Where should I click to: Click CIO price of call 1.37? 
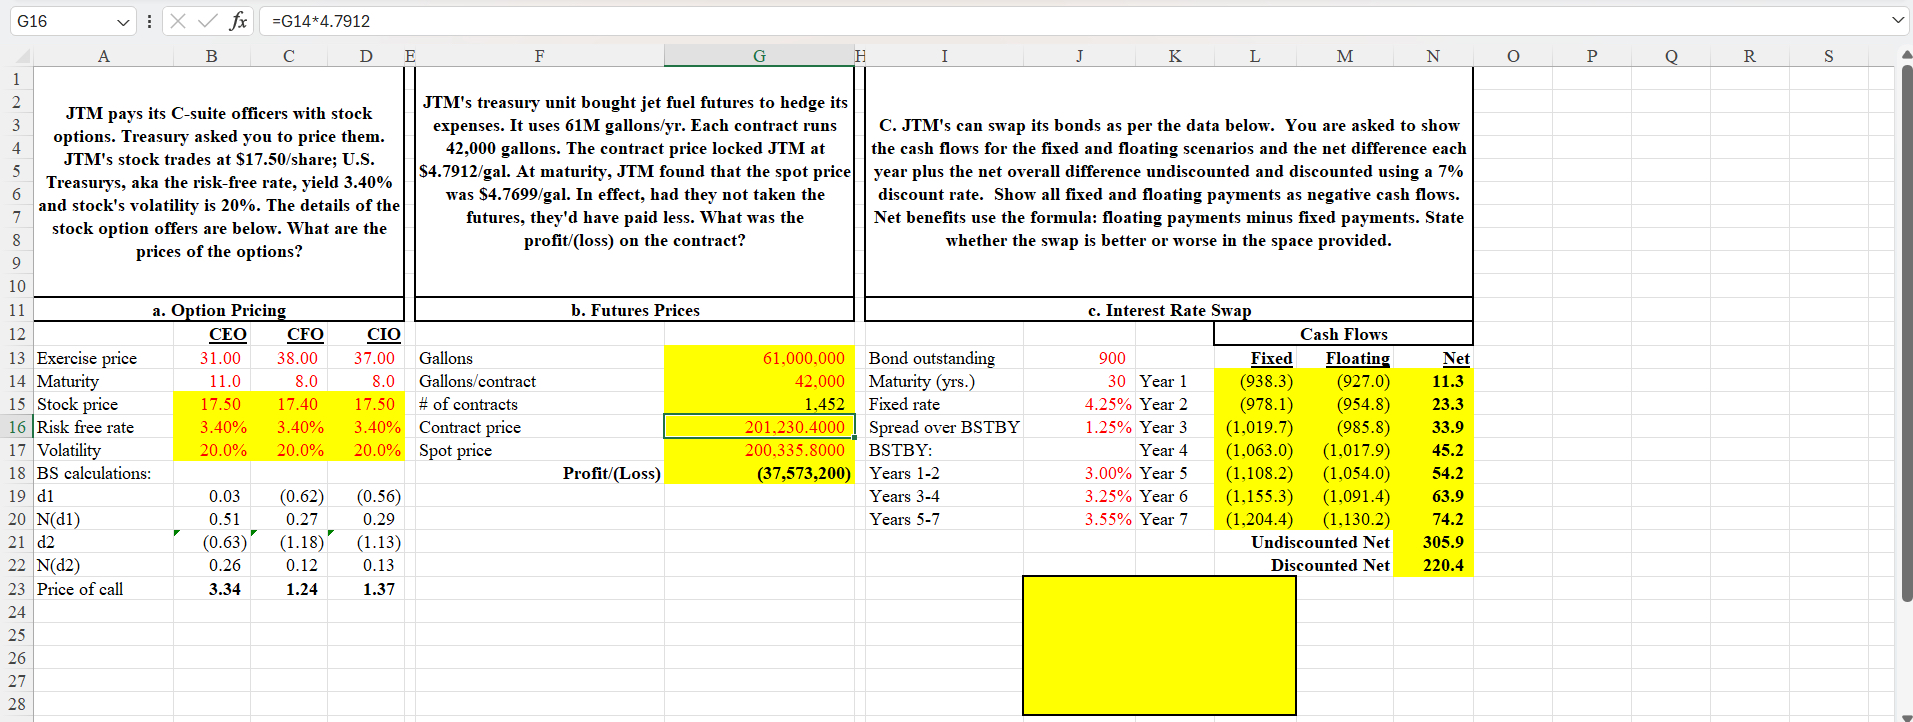pyautogui.click(x=366, y=589)
